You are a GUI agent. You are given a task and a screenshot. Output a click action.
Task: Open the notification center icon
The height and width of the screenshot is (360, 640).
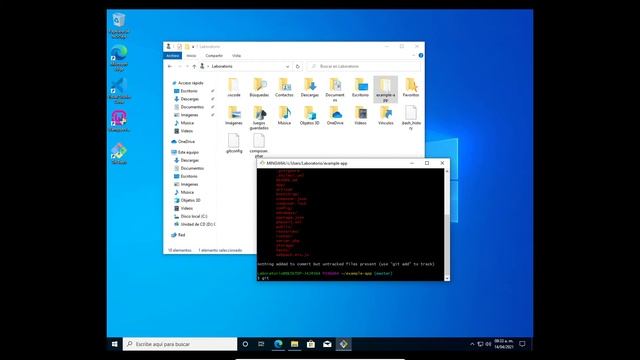[x=522, y=344]
